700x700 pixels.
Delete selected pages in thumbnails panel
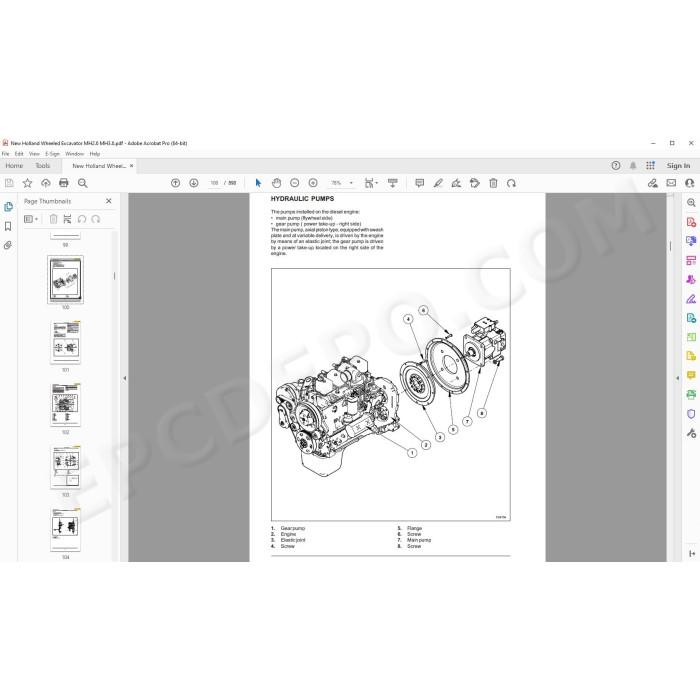pos(53,219)
